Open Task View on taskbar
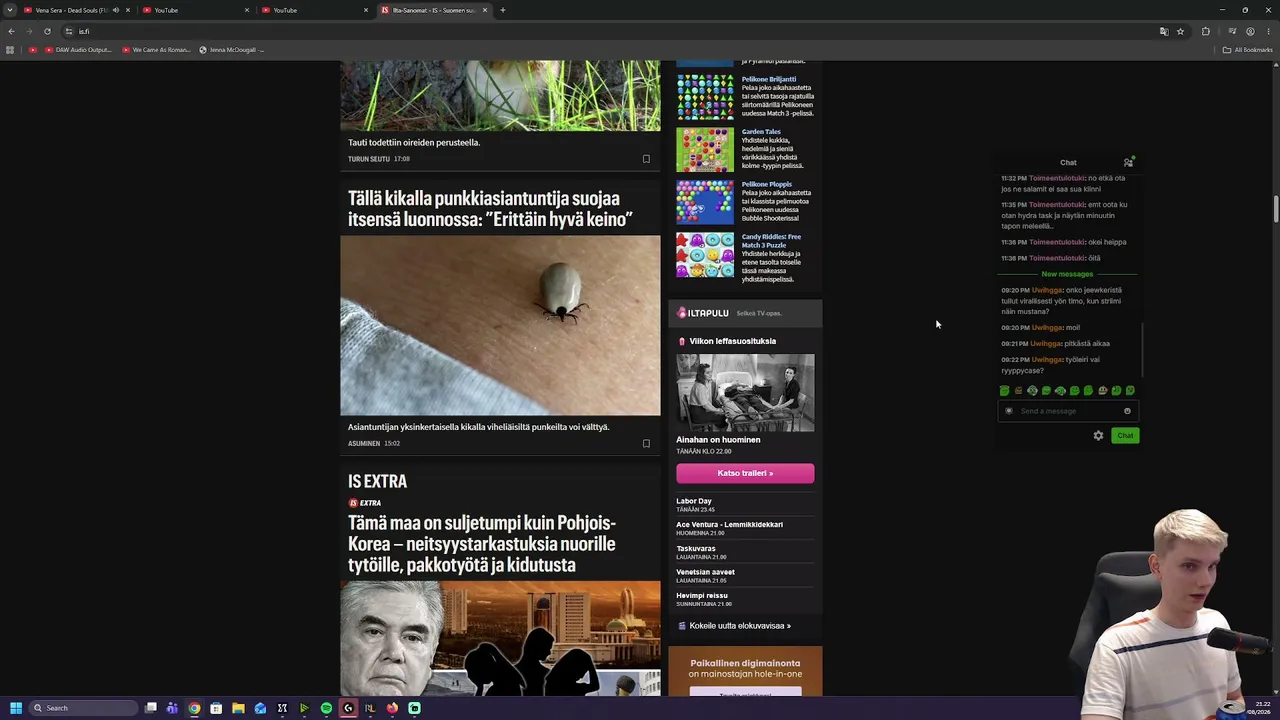Viewport: 1280px width, 720px height. [151, 708]
